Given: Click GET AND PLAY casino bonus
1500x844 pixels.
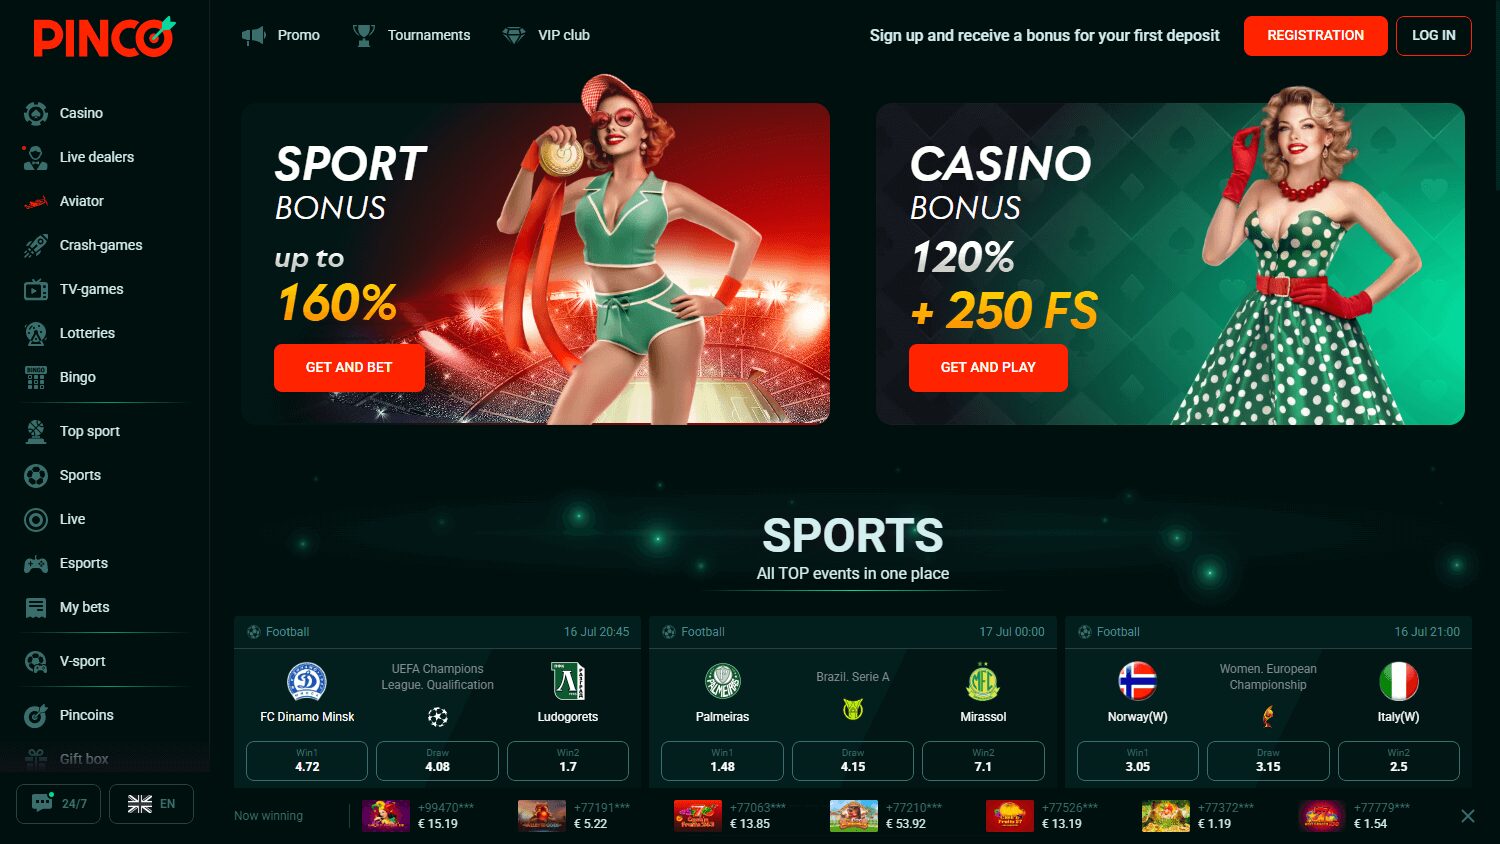Looking at the screenshot, I should coord(988,367).
